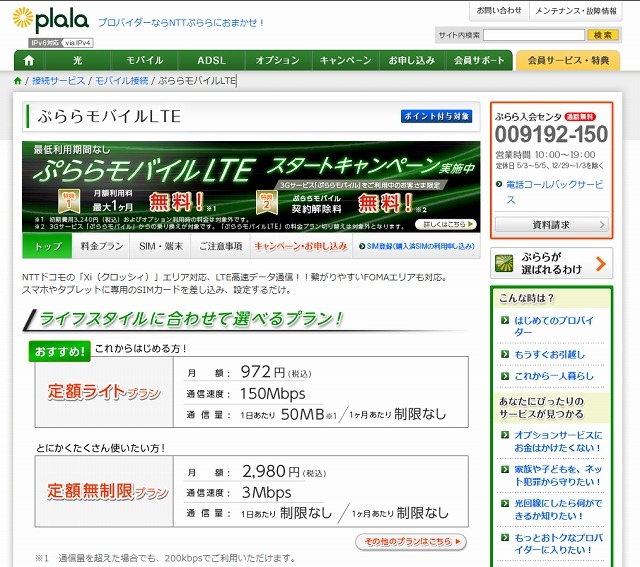Open 電話コールバックサービス link
The width and height of the screenshot is (640, 567).
tap(554, 192)
